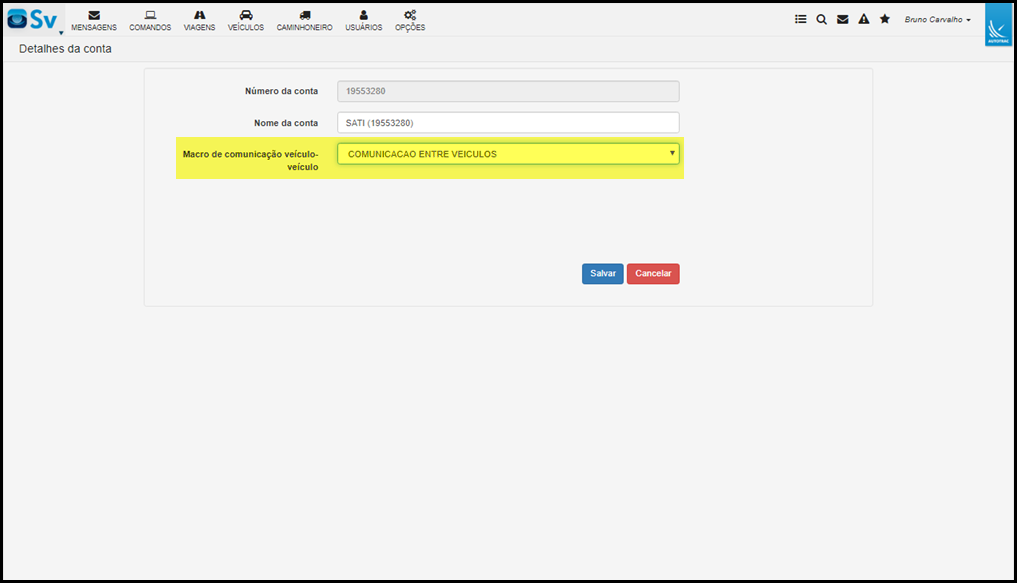Screen dimensions: 1017x583
Task: Click the search magnifier icon
Action: (x=822, y=19)
